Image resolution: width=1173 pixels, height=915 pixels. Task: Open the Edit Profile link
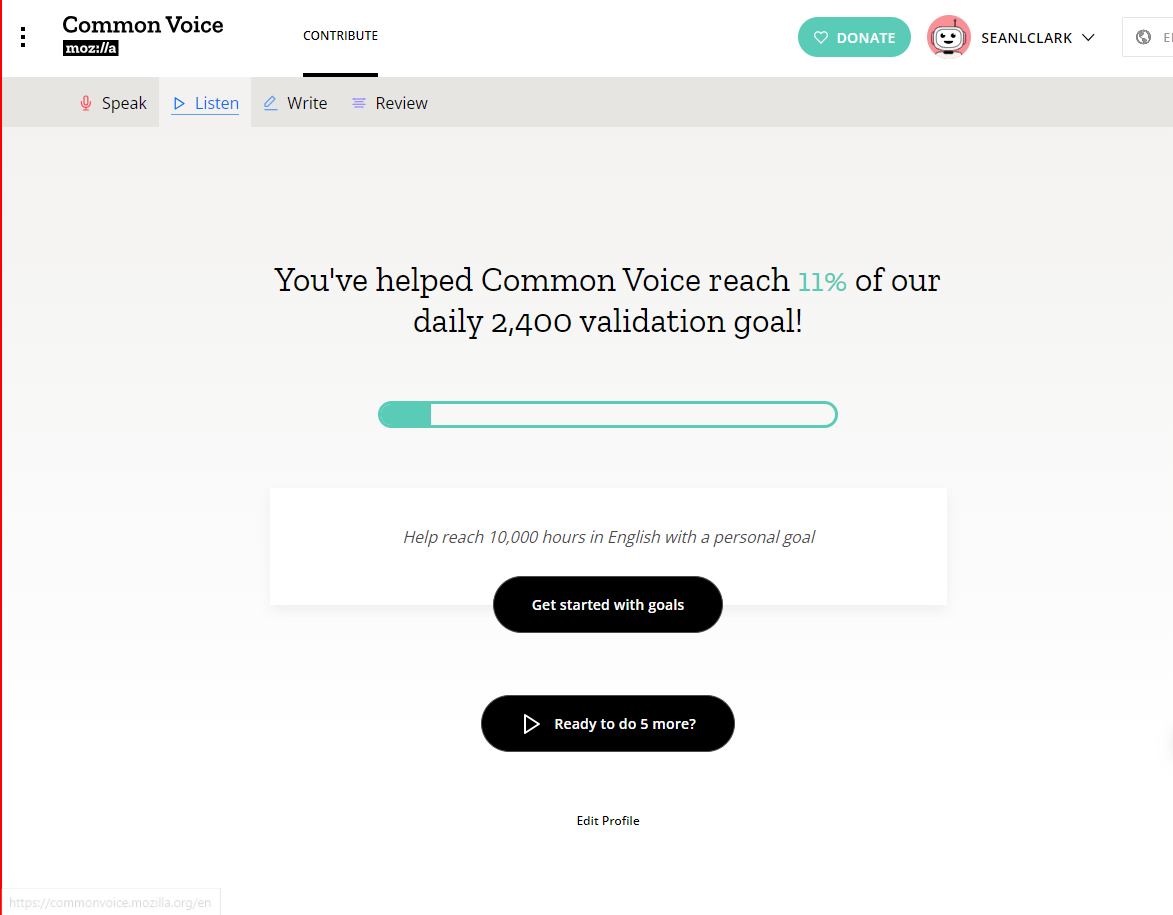pos(607,821)
